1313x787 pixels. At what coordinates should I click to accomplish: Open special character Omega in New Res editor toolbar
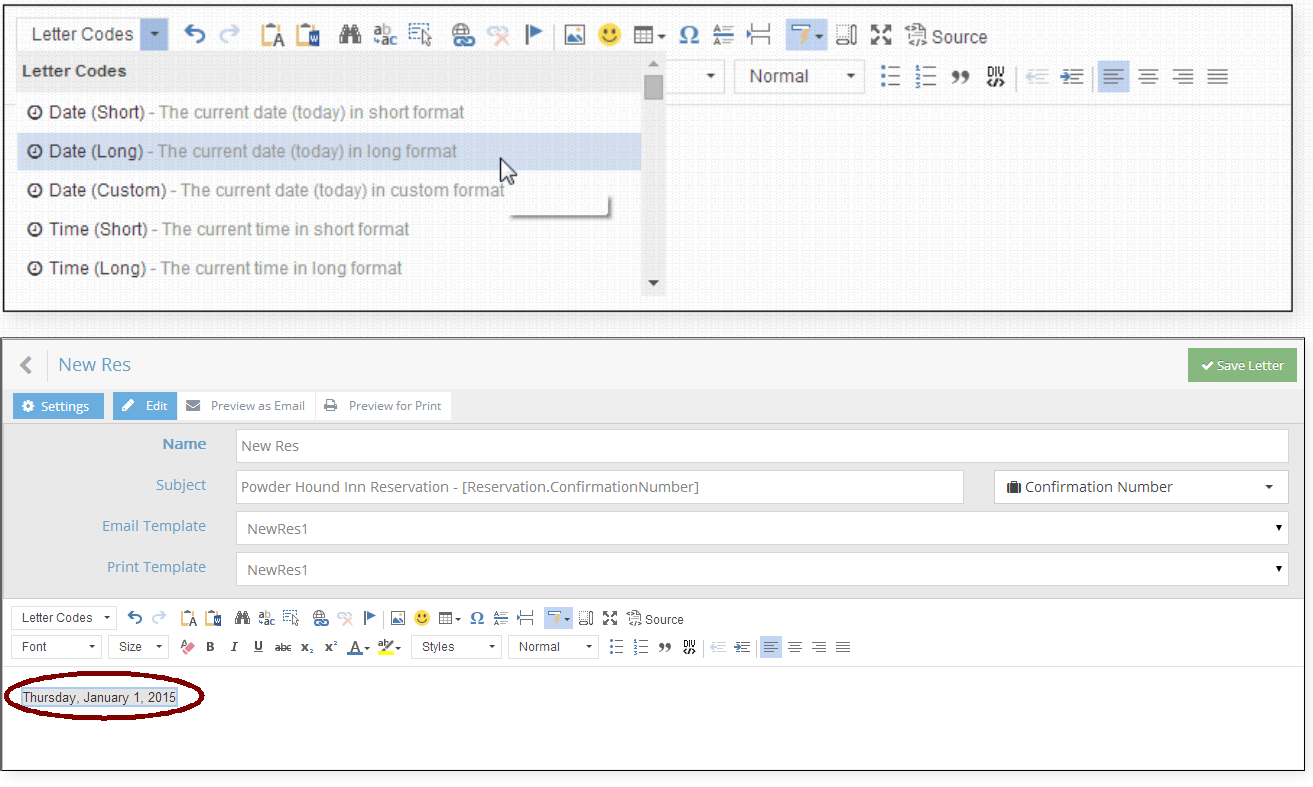pos(477,618)
